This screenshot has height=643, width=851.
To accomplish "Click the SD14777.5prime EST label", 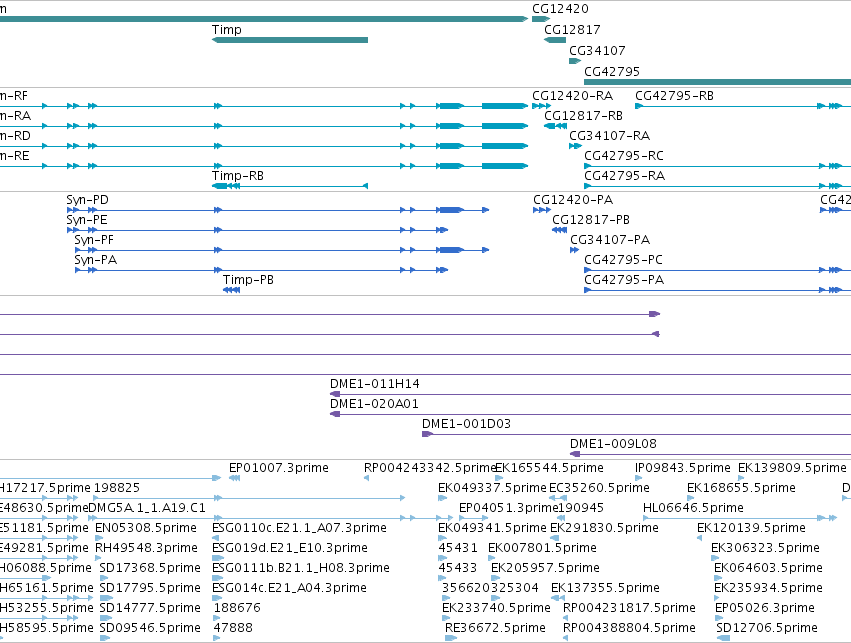I will [150, 609].
